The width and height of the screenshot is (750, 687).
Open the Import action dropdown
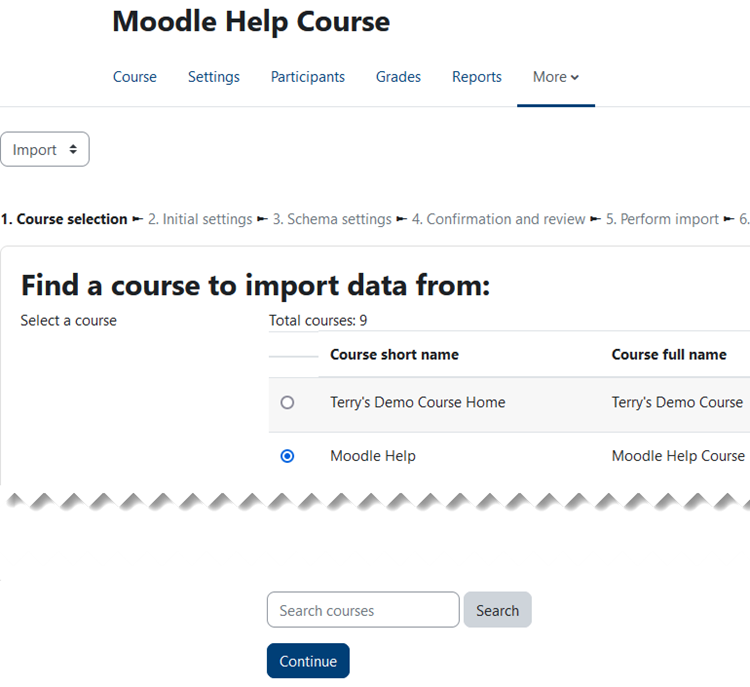tap(45, 149)
